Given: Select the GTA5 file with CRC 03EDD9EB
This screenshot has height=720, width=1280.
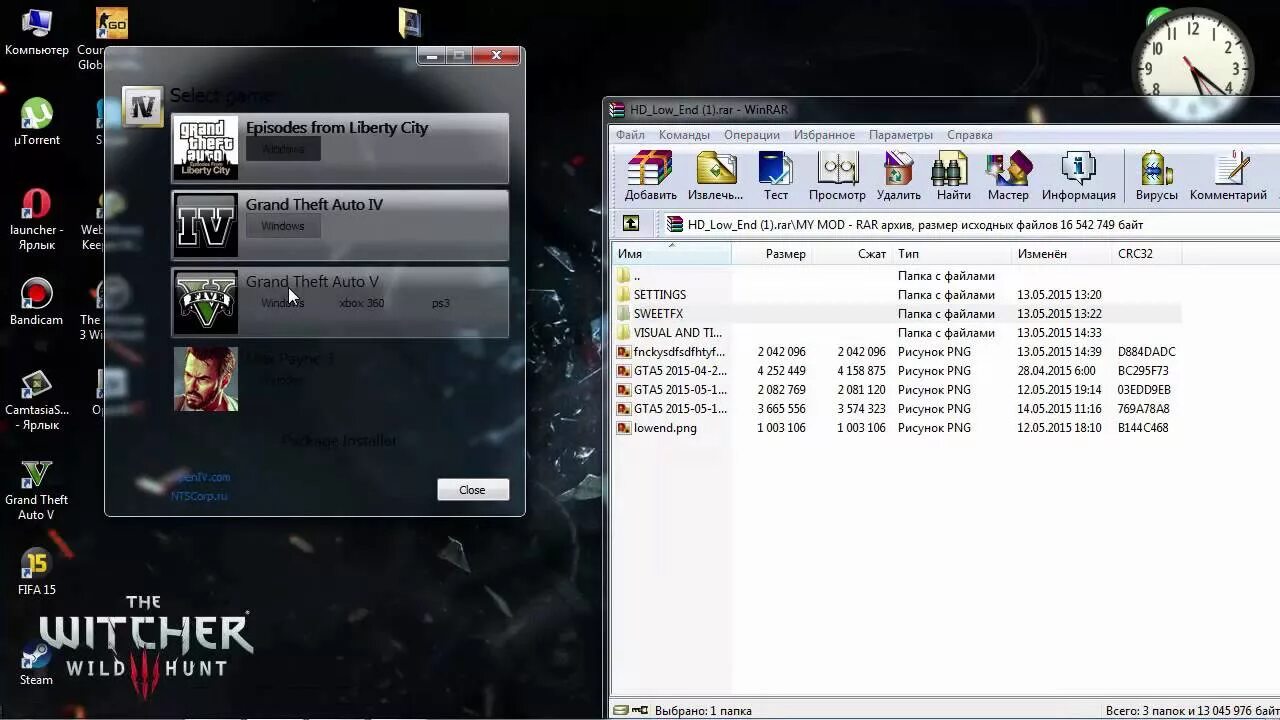Looking at the screenshot, I should pos(897,390).
